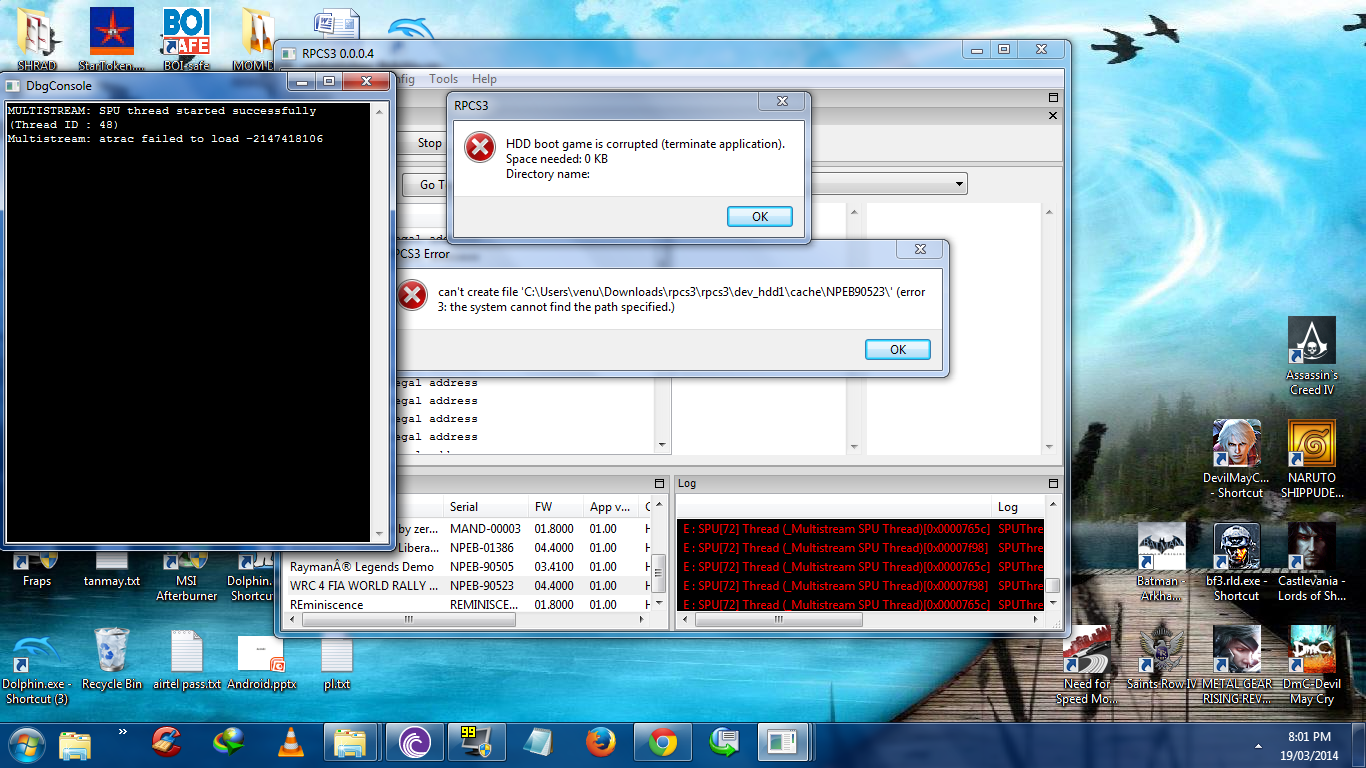Open Assassin's Creed IV desktop shortcut

[1311, 355]
